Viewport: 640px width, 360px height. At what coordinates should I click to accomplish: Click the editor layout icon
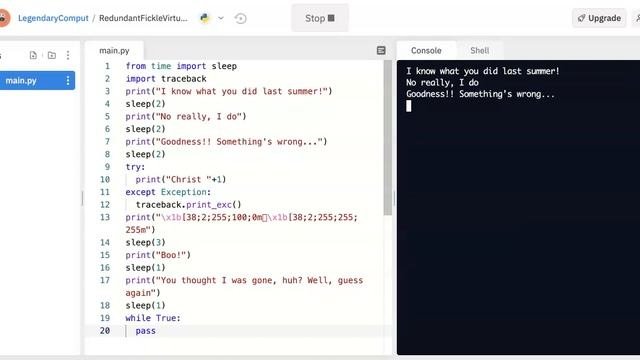[381, 50]
